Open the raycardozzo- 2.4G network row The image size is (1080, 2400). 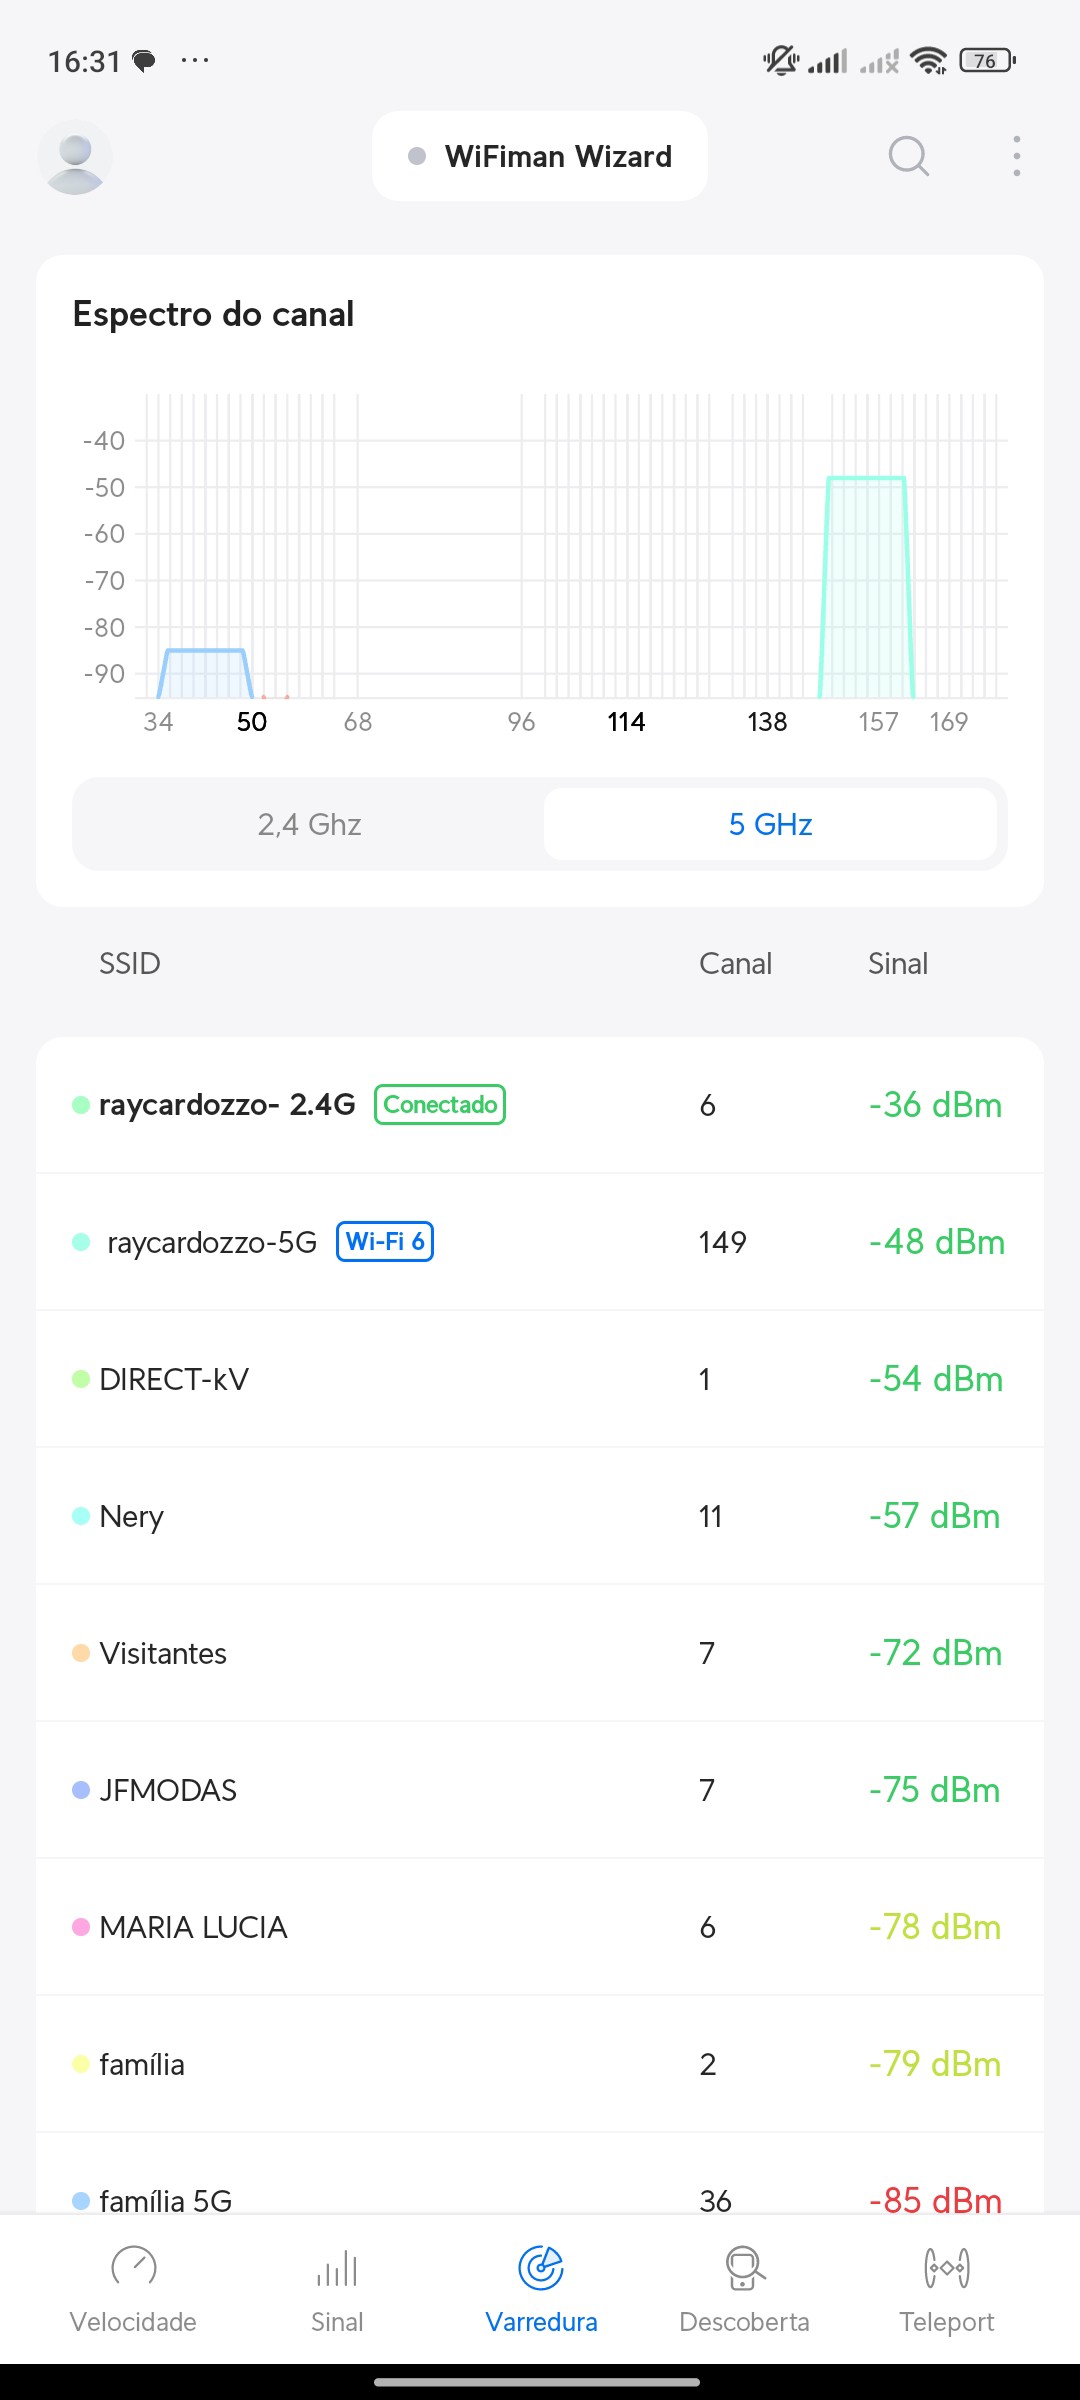pos(540,1105)
